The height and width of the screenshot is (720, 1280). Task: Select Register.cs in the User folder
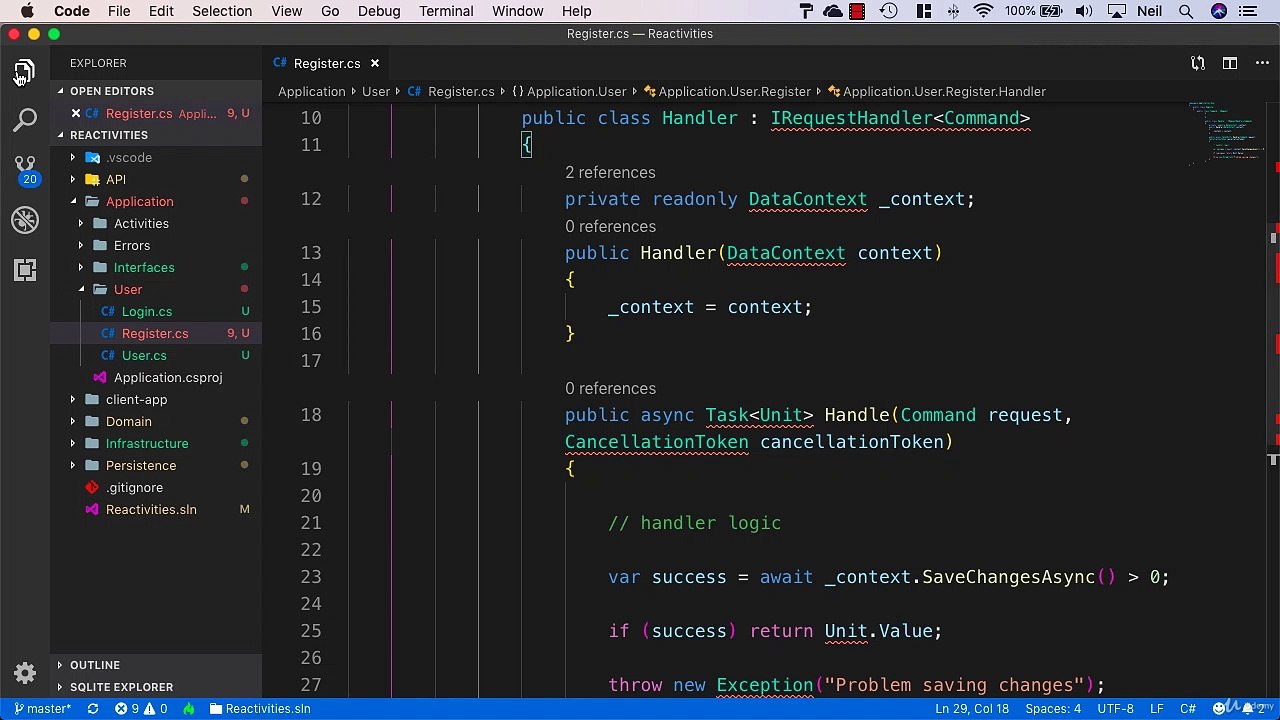coord(155,333)
